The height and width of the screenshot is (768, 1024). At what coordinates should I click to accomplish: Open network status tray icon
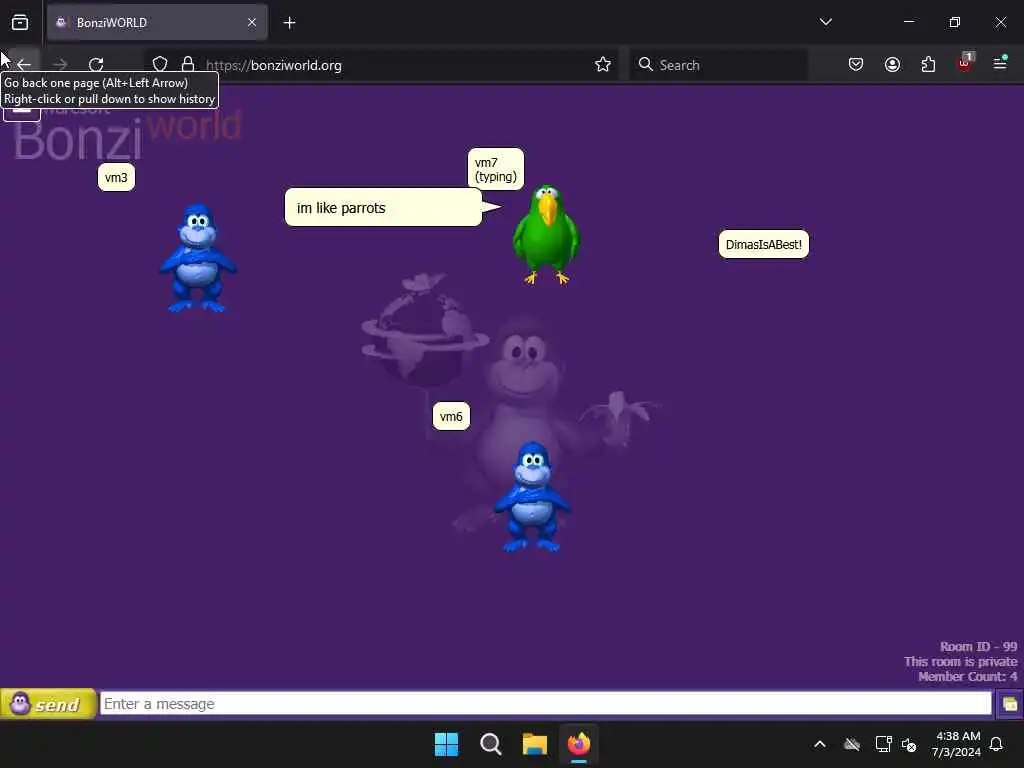pos(883,744)
